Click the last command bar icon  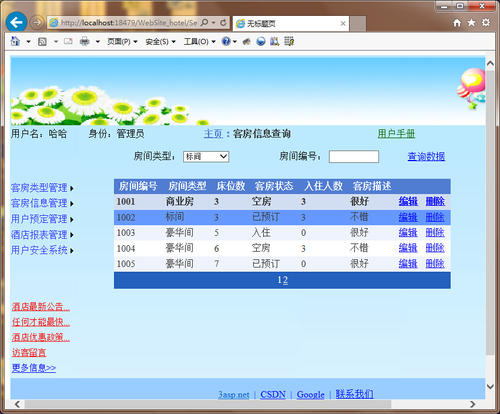tap(289, 41)
